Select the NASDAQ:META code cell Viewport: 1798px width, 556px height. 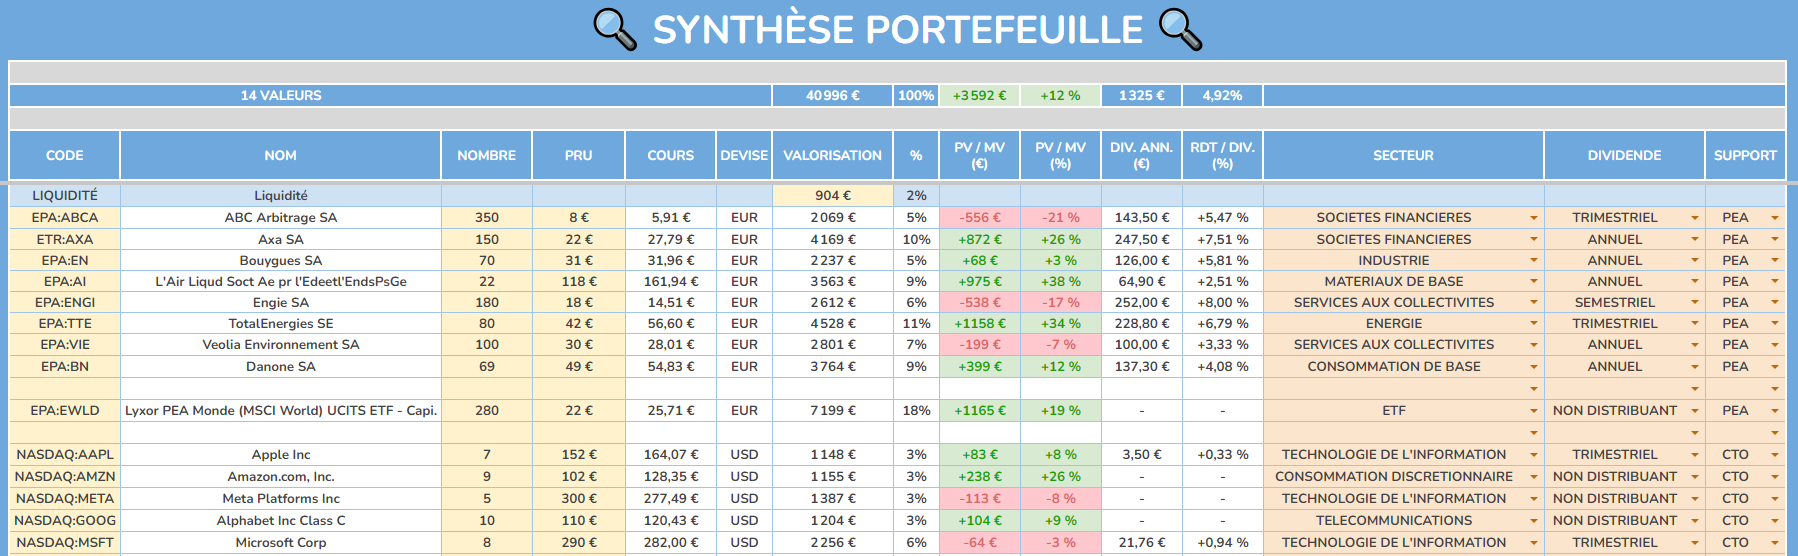(65, 499)
